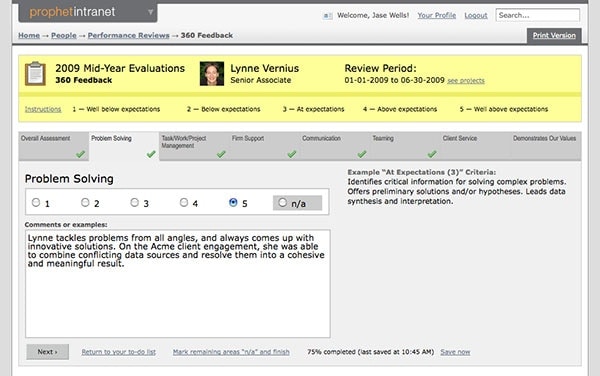Switch to the Problem Solving tab
Image resolution: width=600 pixels, height=376 pixels.
(x=124, y=146)
